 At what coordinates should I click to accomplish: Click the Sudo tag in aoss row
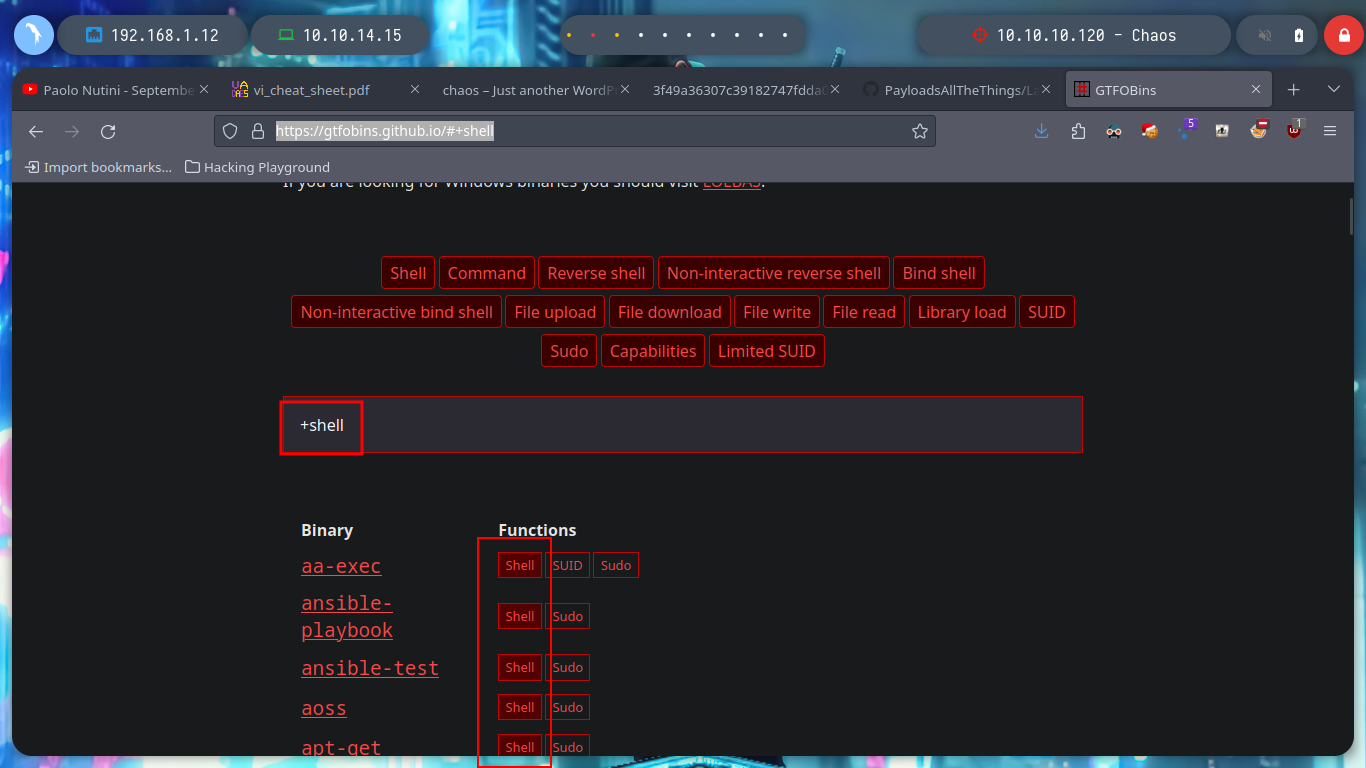click(x=567, y=708)
